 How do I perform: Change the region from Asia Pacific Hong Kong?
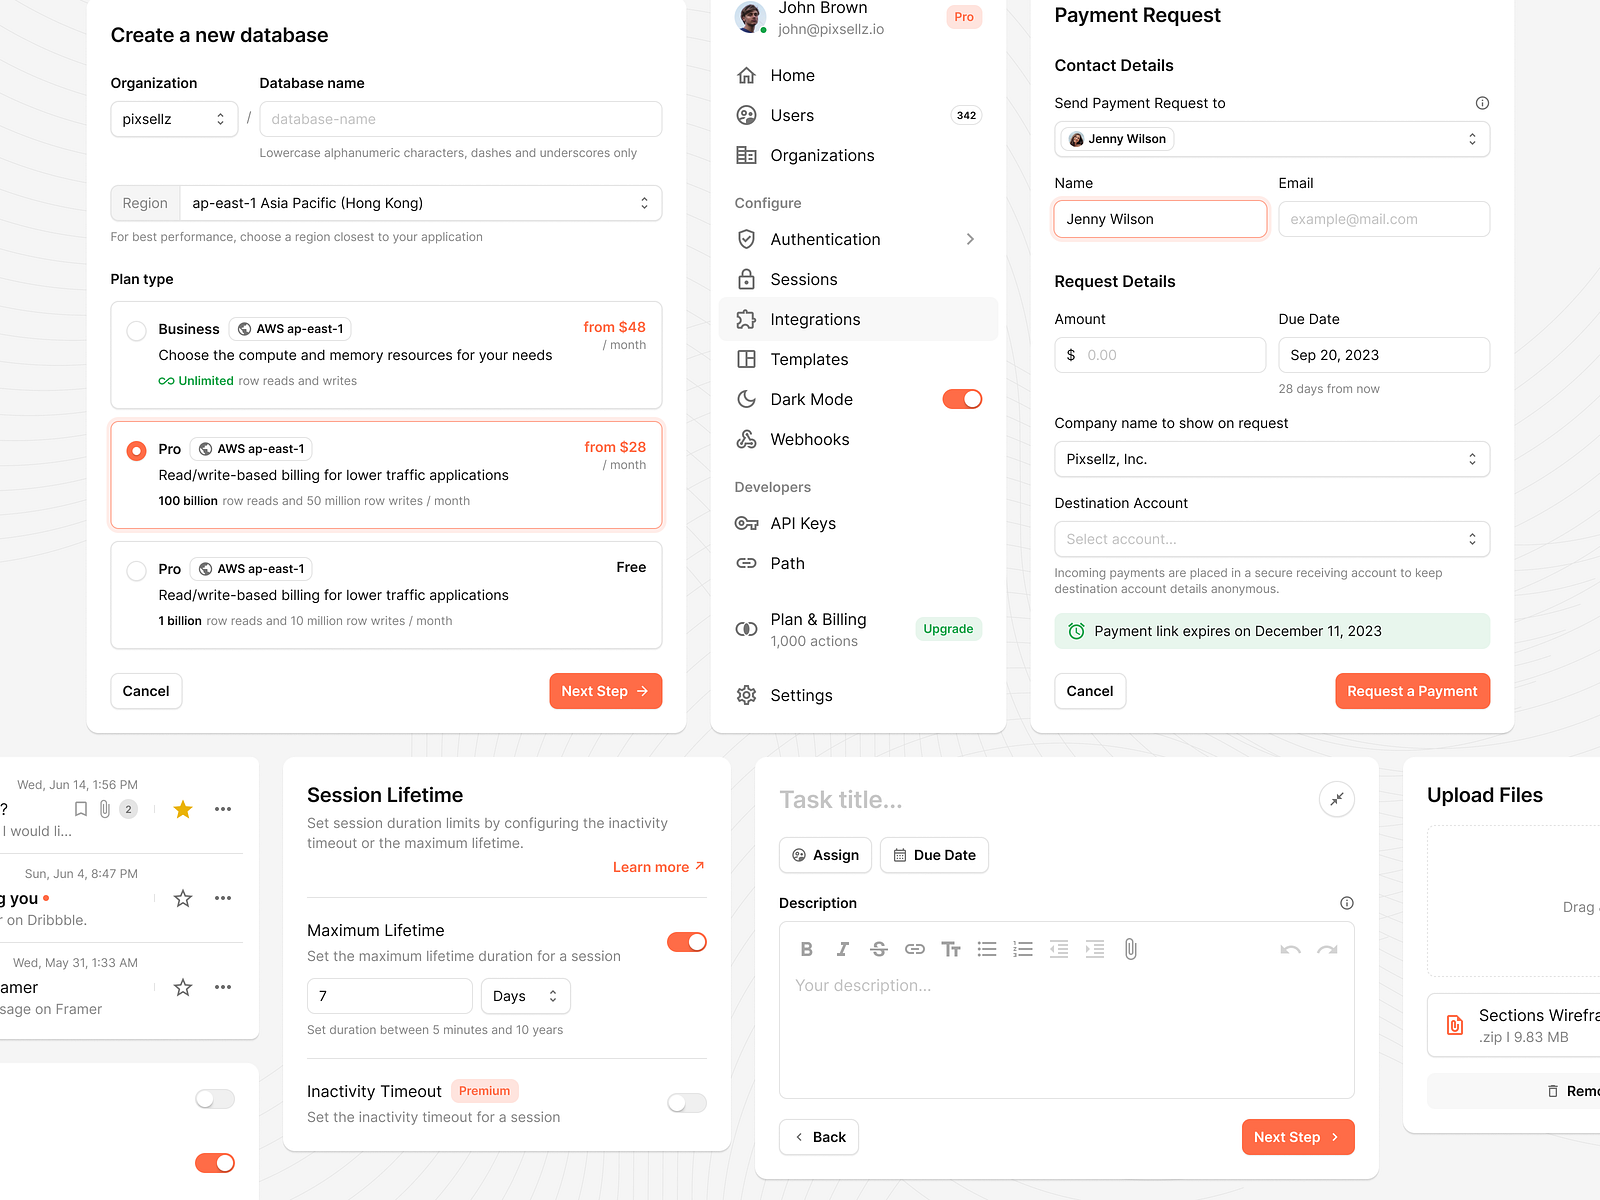pos(420,203)
